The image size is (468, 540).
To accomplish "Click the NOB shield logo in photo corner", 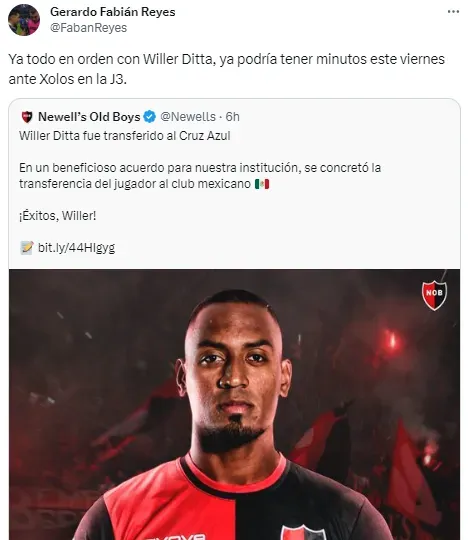I will click(434, 295).
